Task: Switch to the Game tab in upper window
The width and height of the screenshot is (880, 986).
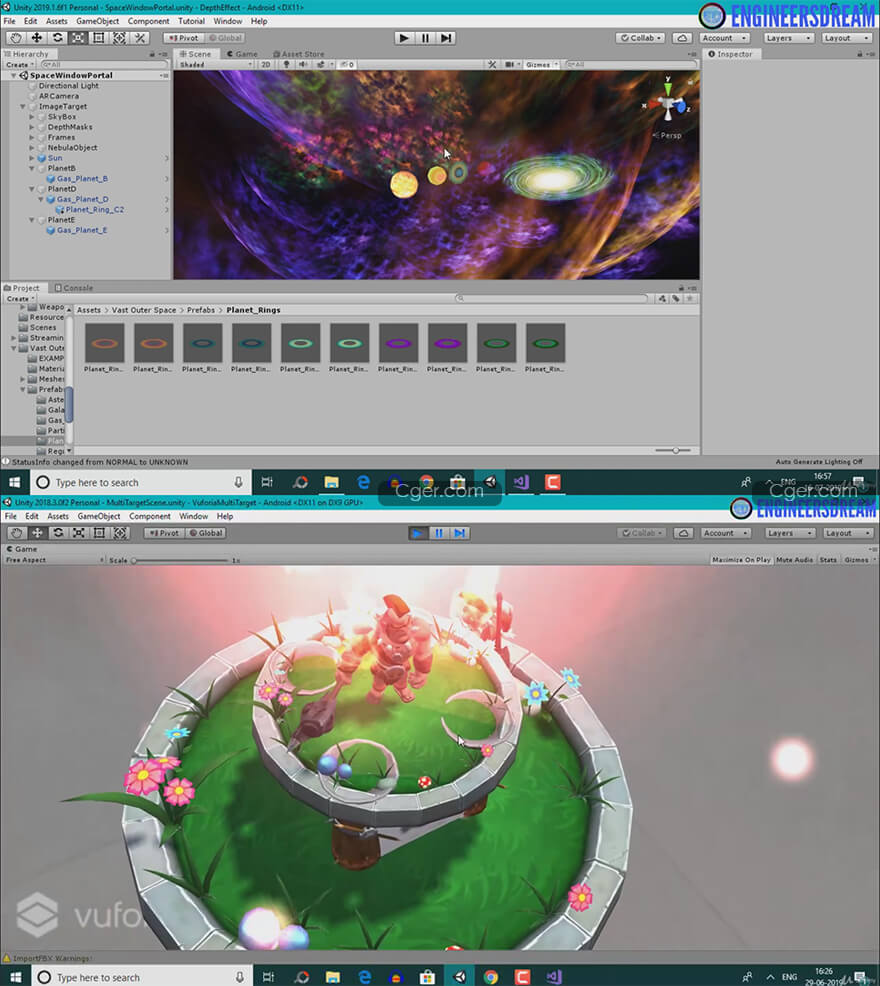Action: (243, 54)
